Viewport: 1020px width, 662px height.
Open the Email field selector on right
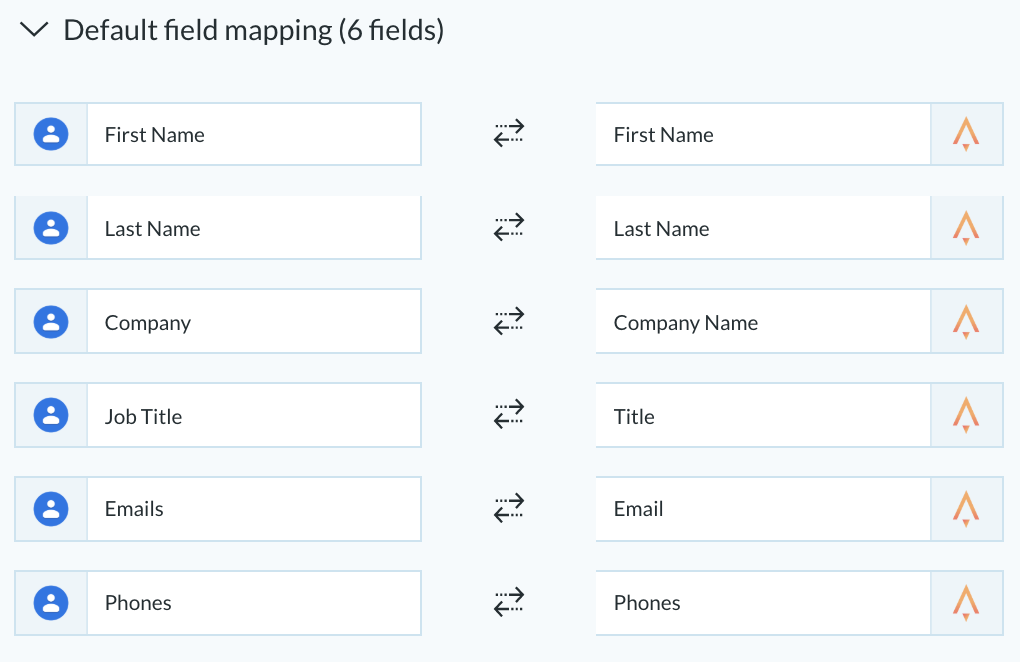pos(763,509)
